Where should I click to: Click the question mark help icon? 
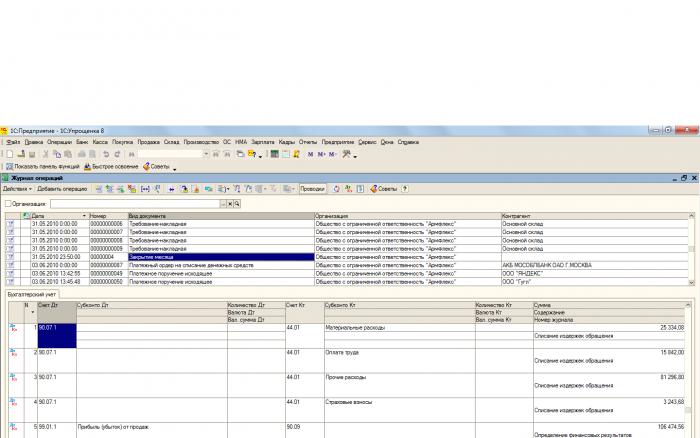tap(404, 189)
